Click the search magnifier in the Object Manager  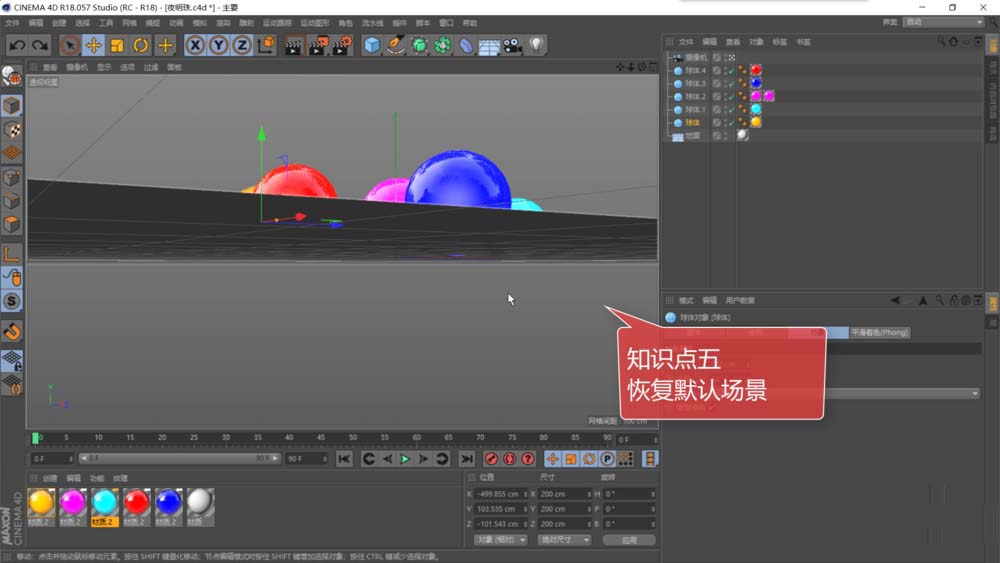[940, 41]
